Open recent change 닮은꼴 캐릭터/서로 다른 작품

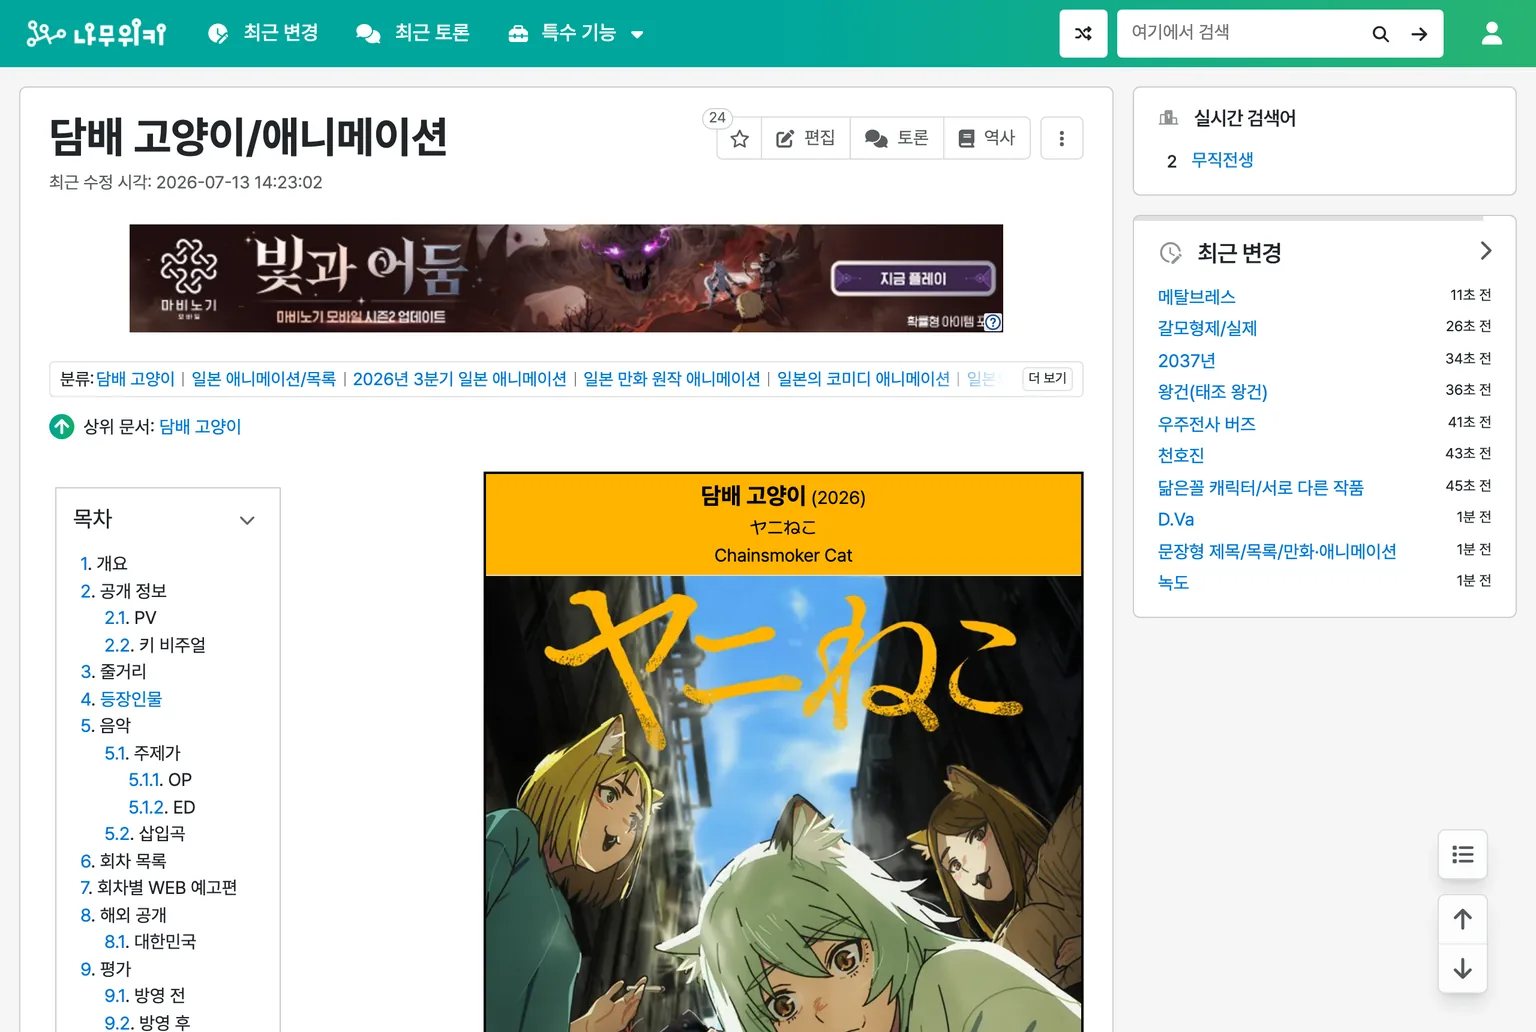[x=1261, y=488]
